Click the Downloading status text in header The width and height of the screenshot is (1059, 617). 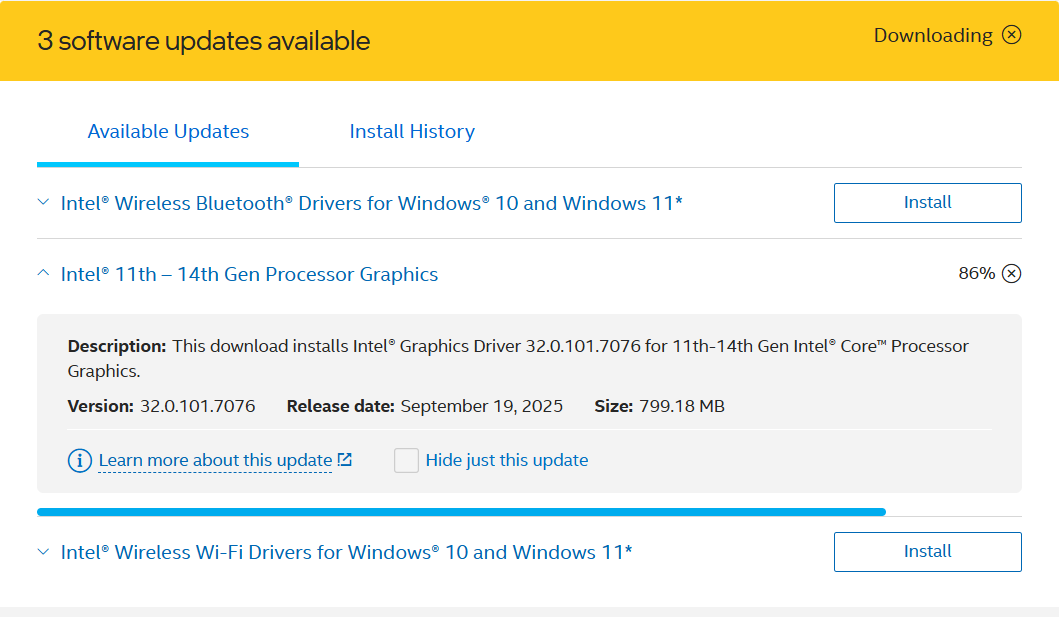tap(932, 35)
